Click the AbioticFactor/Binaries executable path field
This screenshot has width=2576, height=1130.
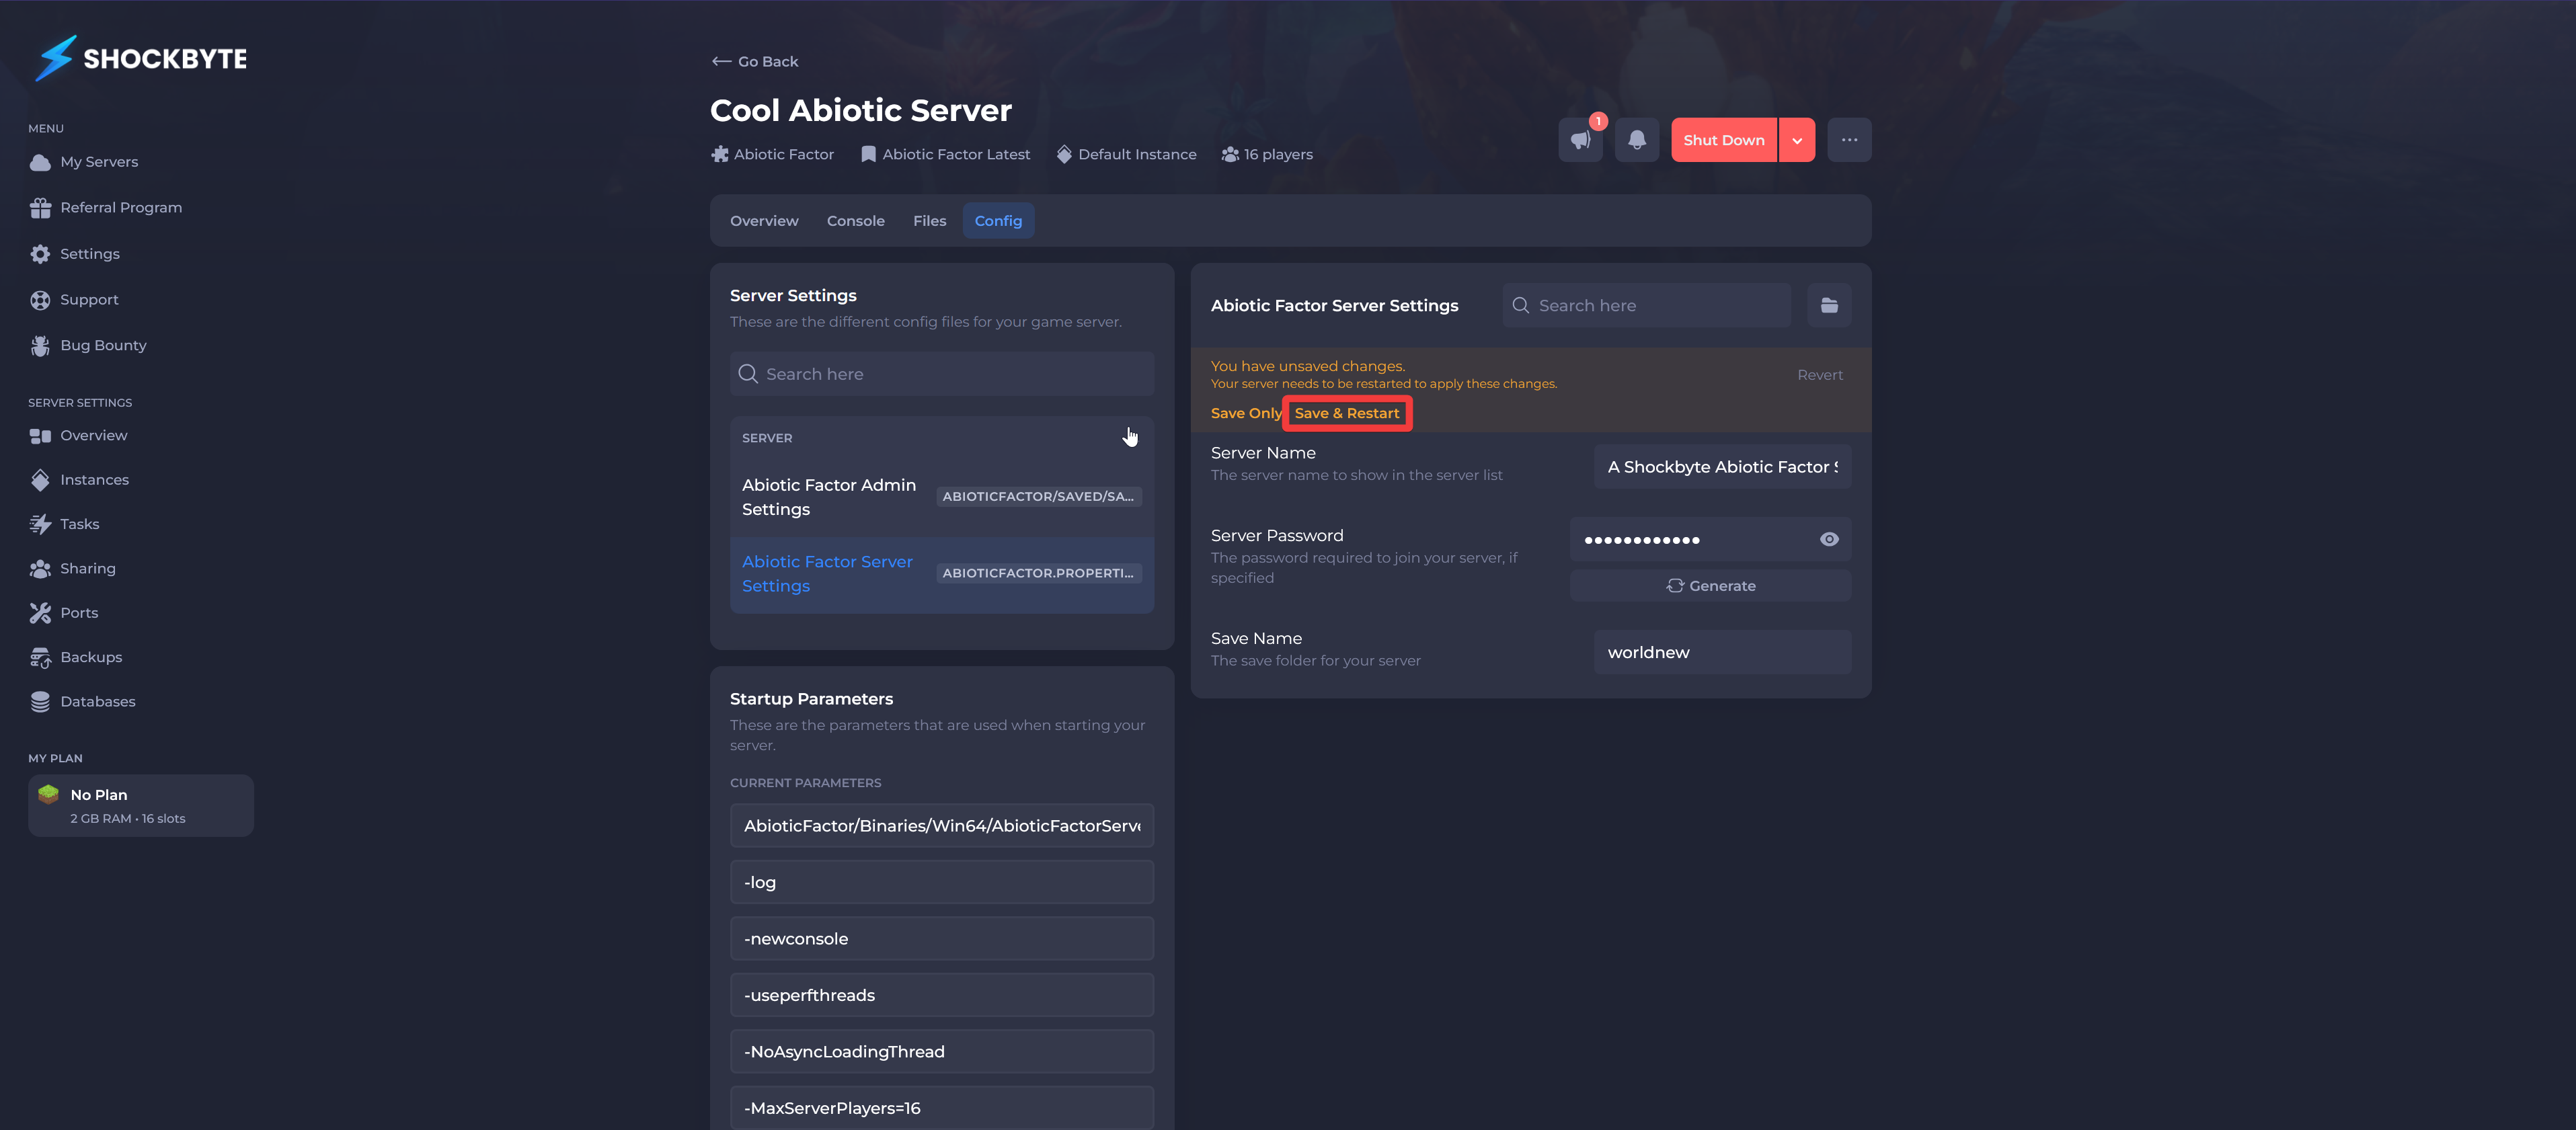tap(942, 826)
